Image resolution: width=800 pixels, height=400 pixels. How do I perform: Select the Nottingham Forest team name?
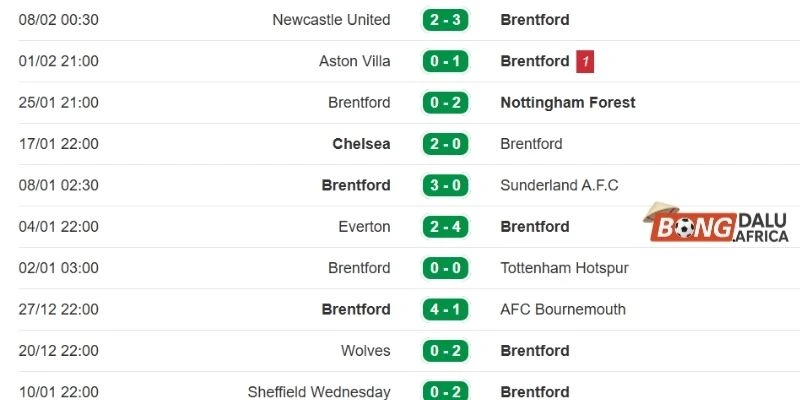pos(567,103)
